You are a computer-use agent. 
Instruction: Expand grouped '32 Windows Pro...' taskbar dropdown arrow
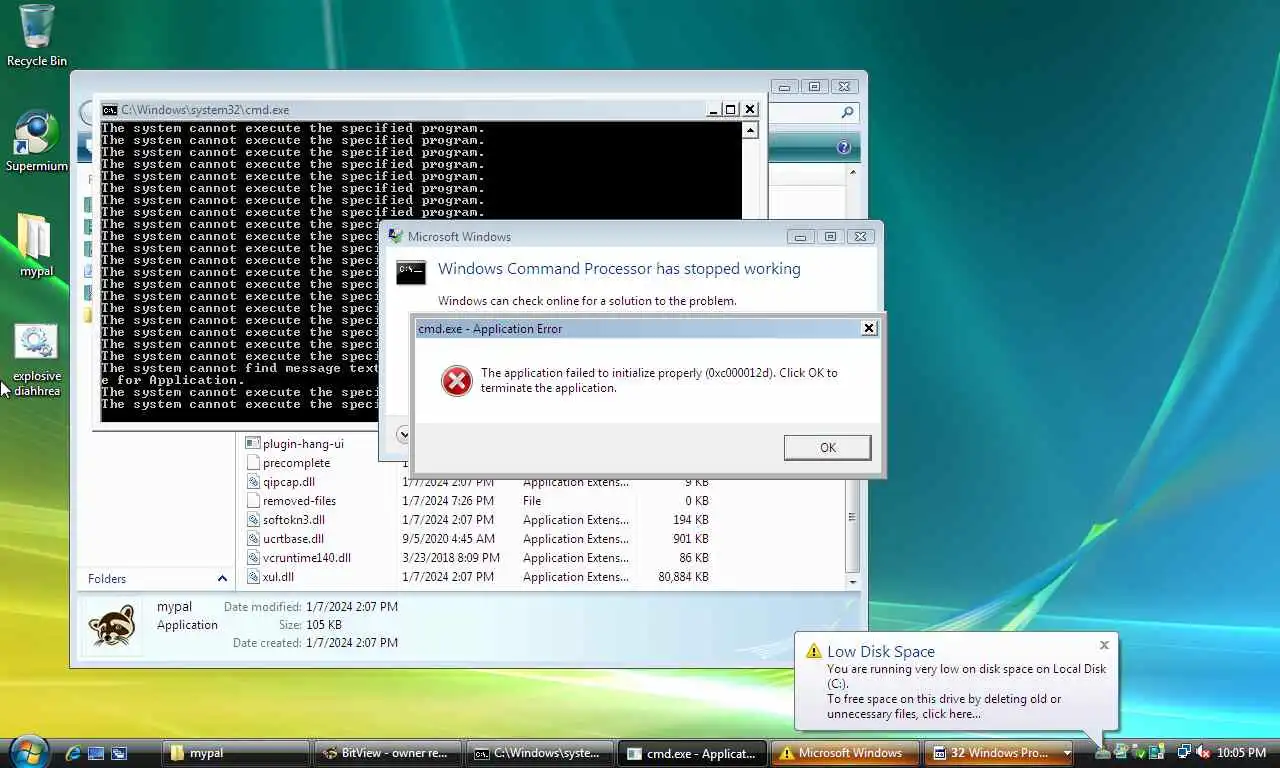click(1067, 753)
